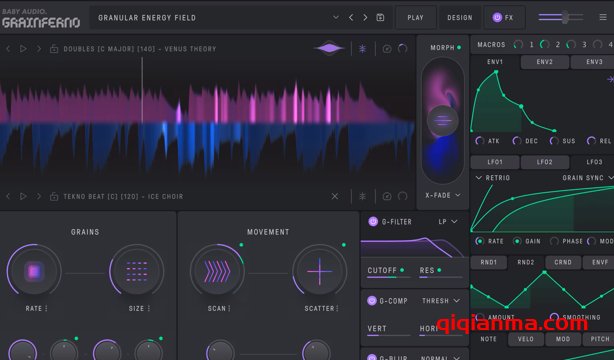This screenshot has height=360, width=614.
Task: Toggle the green MORPH indicator dot
Action: [459, 47]
